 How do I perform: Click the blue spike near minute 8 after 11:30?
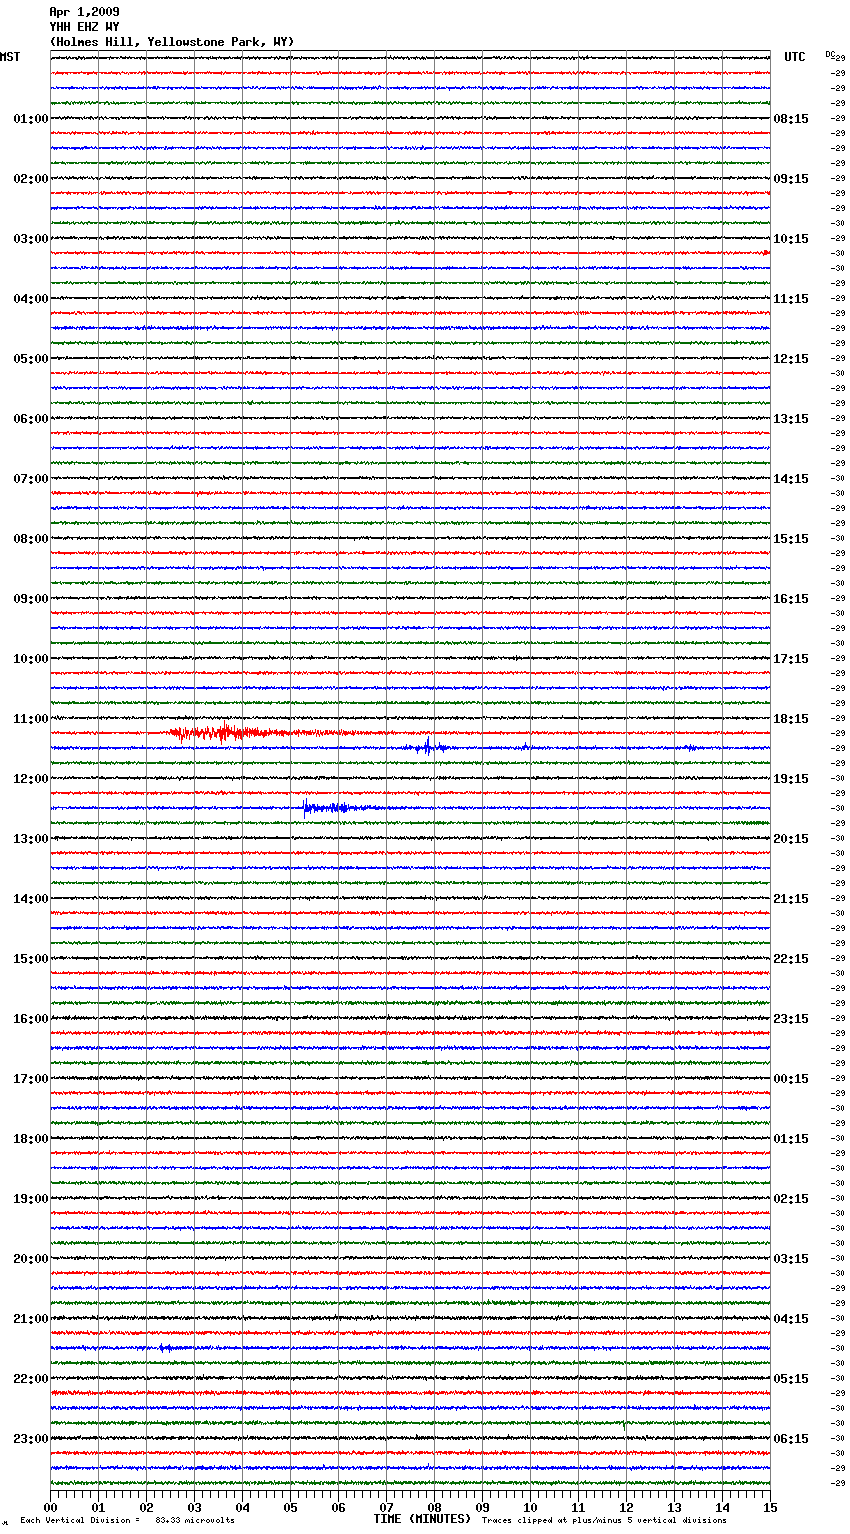coord(428,746)
